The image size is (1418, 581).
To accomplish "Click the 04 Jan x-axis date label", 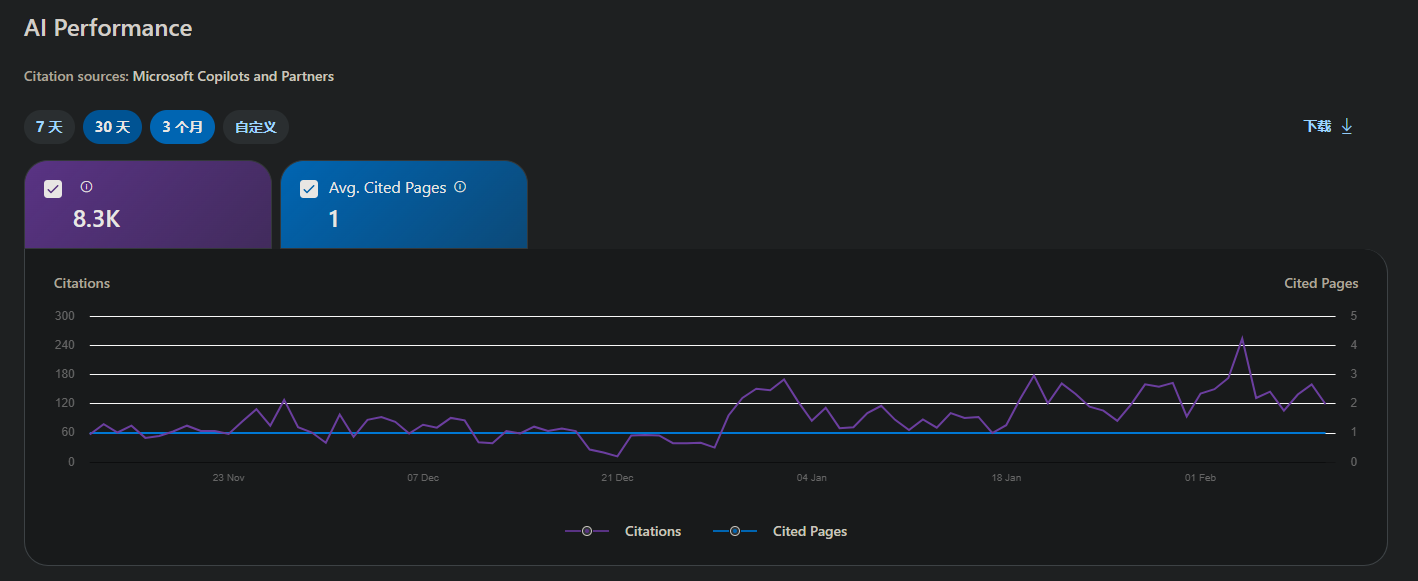I will coord(811,478).
